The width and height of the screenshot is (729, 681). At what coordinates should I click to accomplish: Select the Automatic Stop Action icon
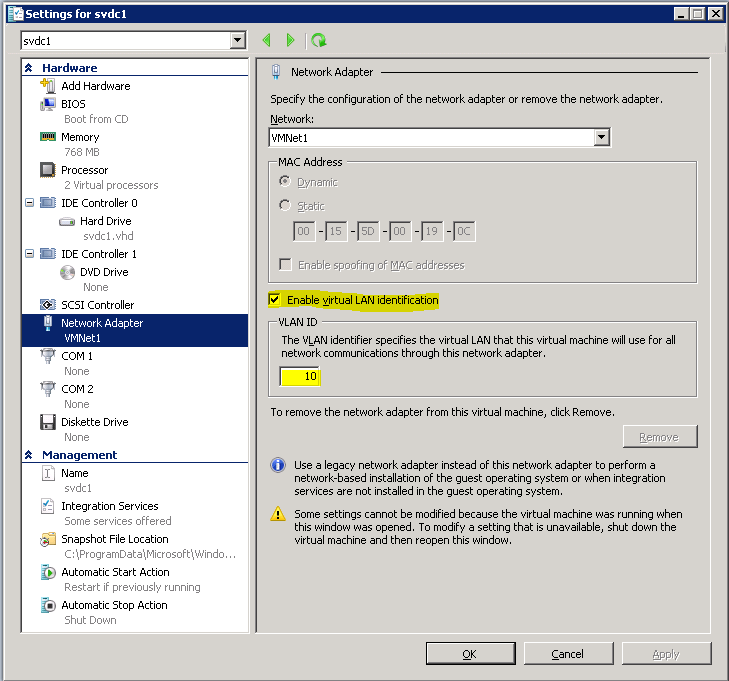[48, 605]
